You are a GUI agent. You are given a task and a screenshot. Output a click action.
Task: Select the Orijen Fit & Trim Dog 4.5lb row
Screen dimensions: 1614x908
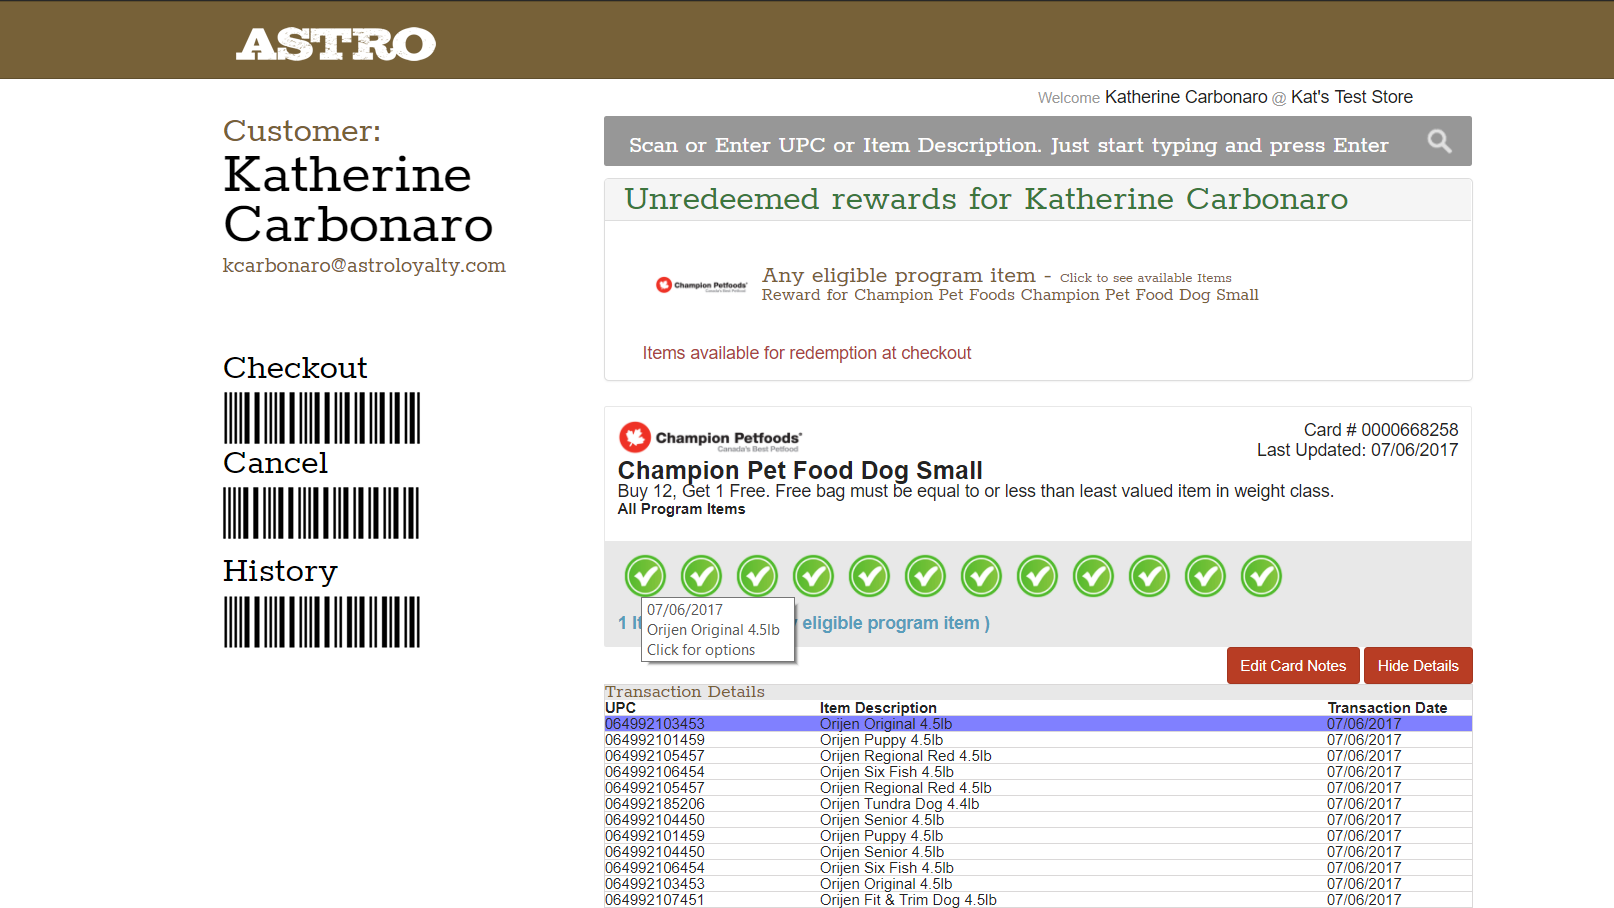point(1038,900)
